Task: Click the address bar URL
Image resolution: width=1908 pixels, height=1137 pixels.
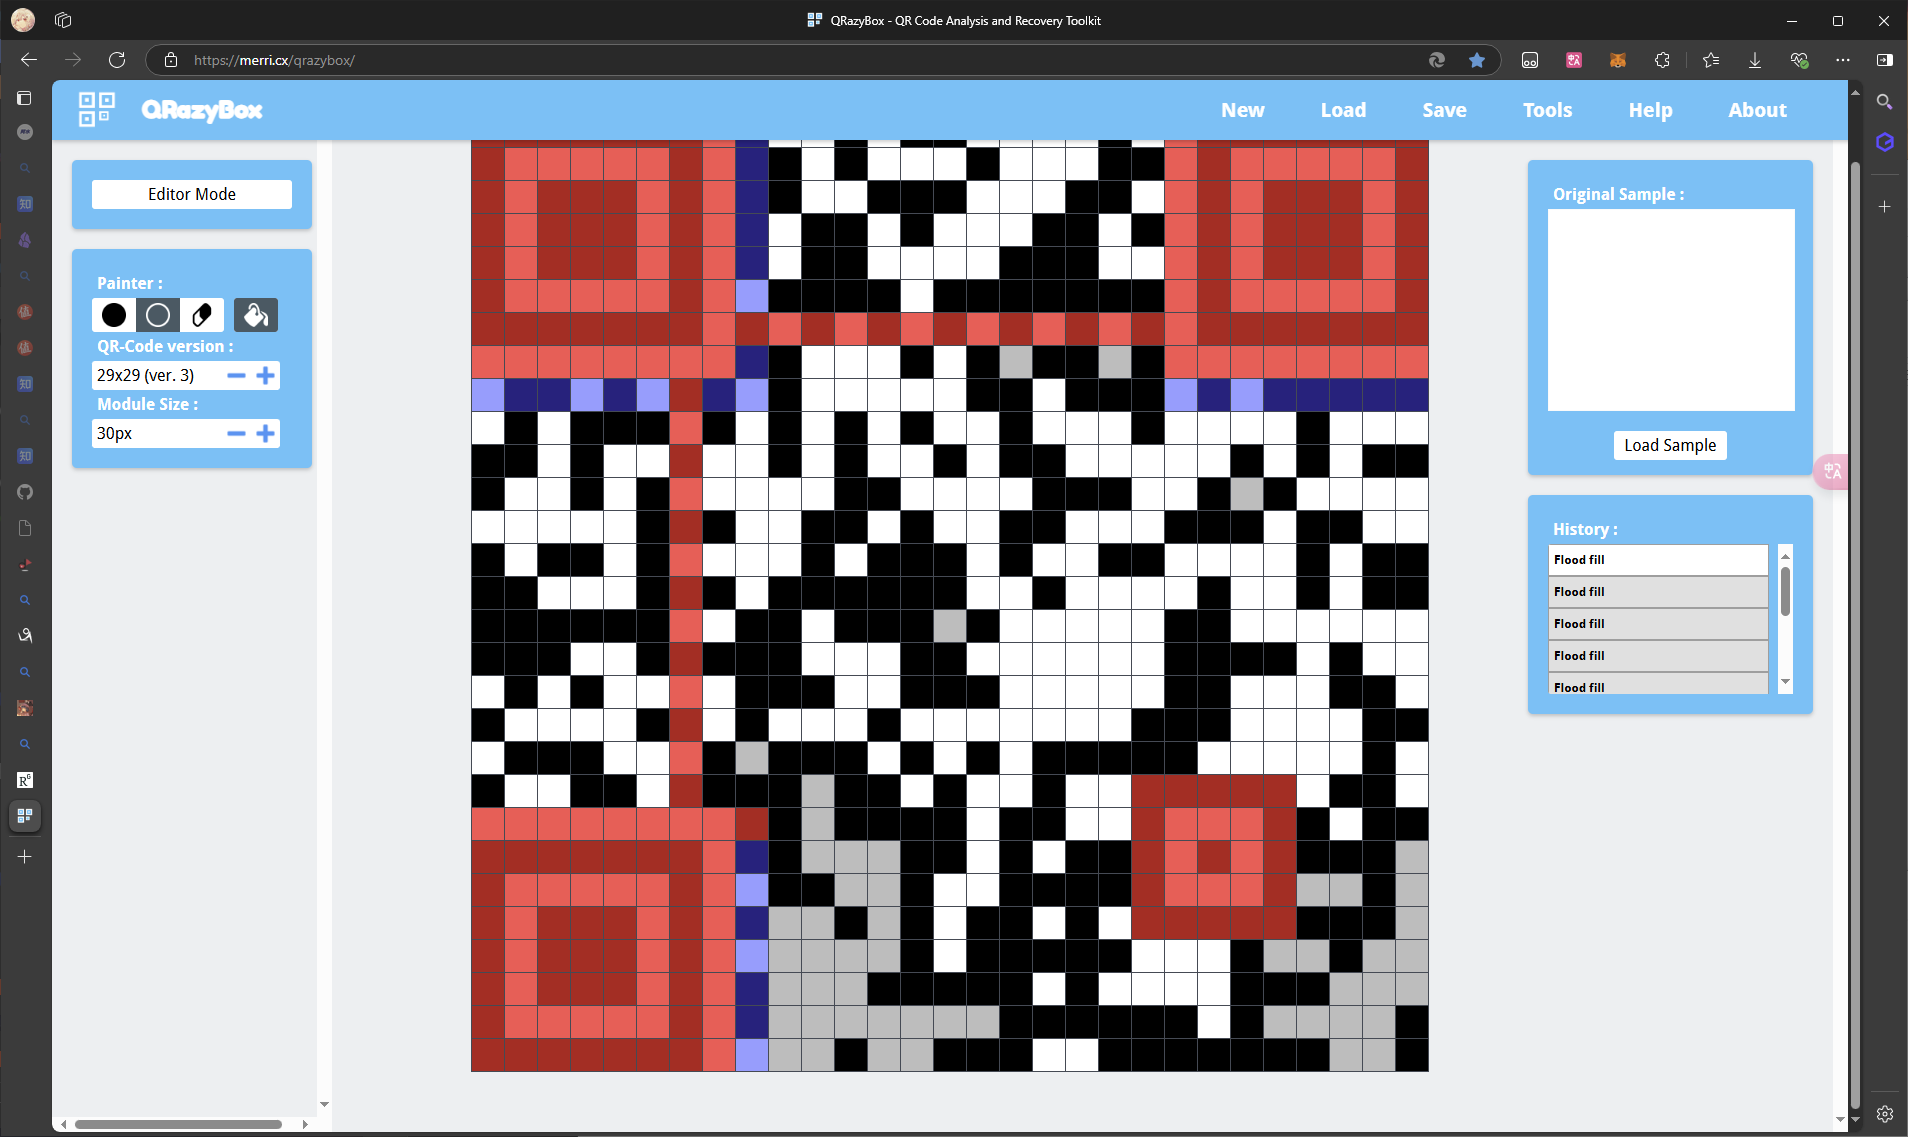Action: (x=274, y=60)
